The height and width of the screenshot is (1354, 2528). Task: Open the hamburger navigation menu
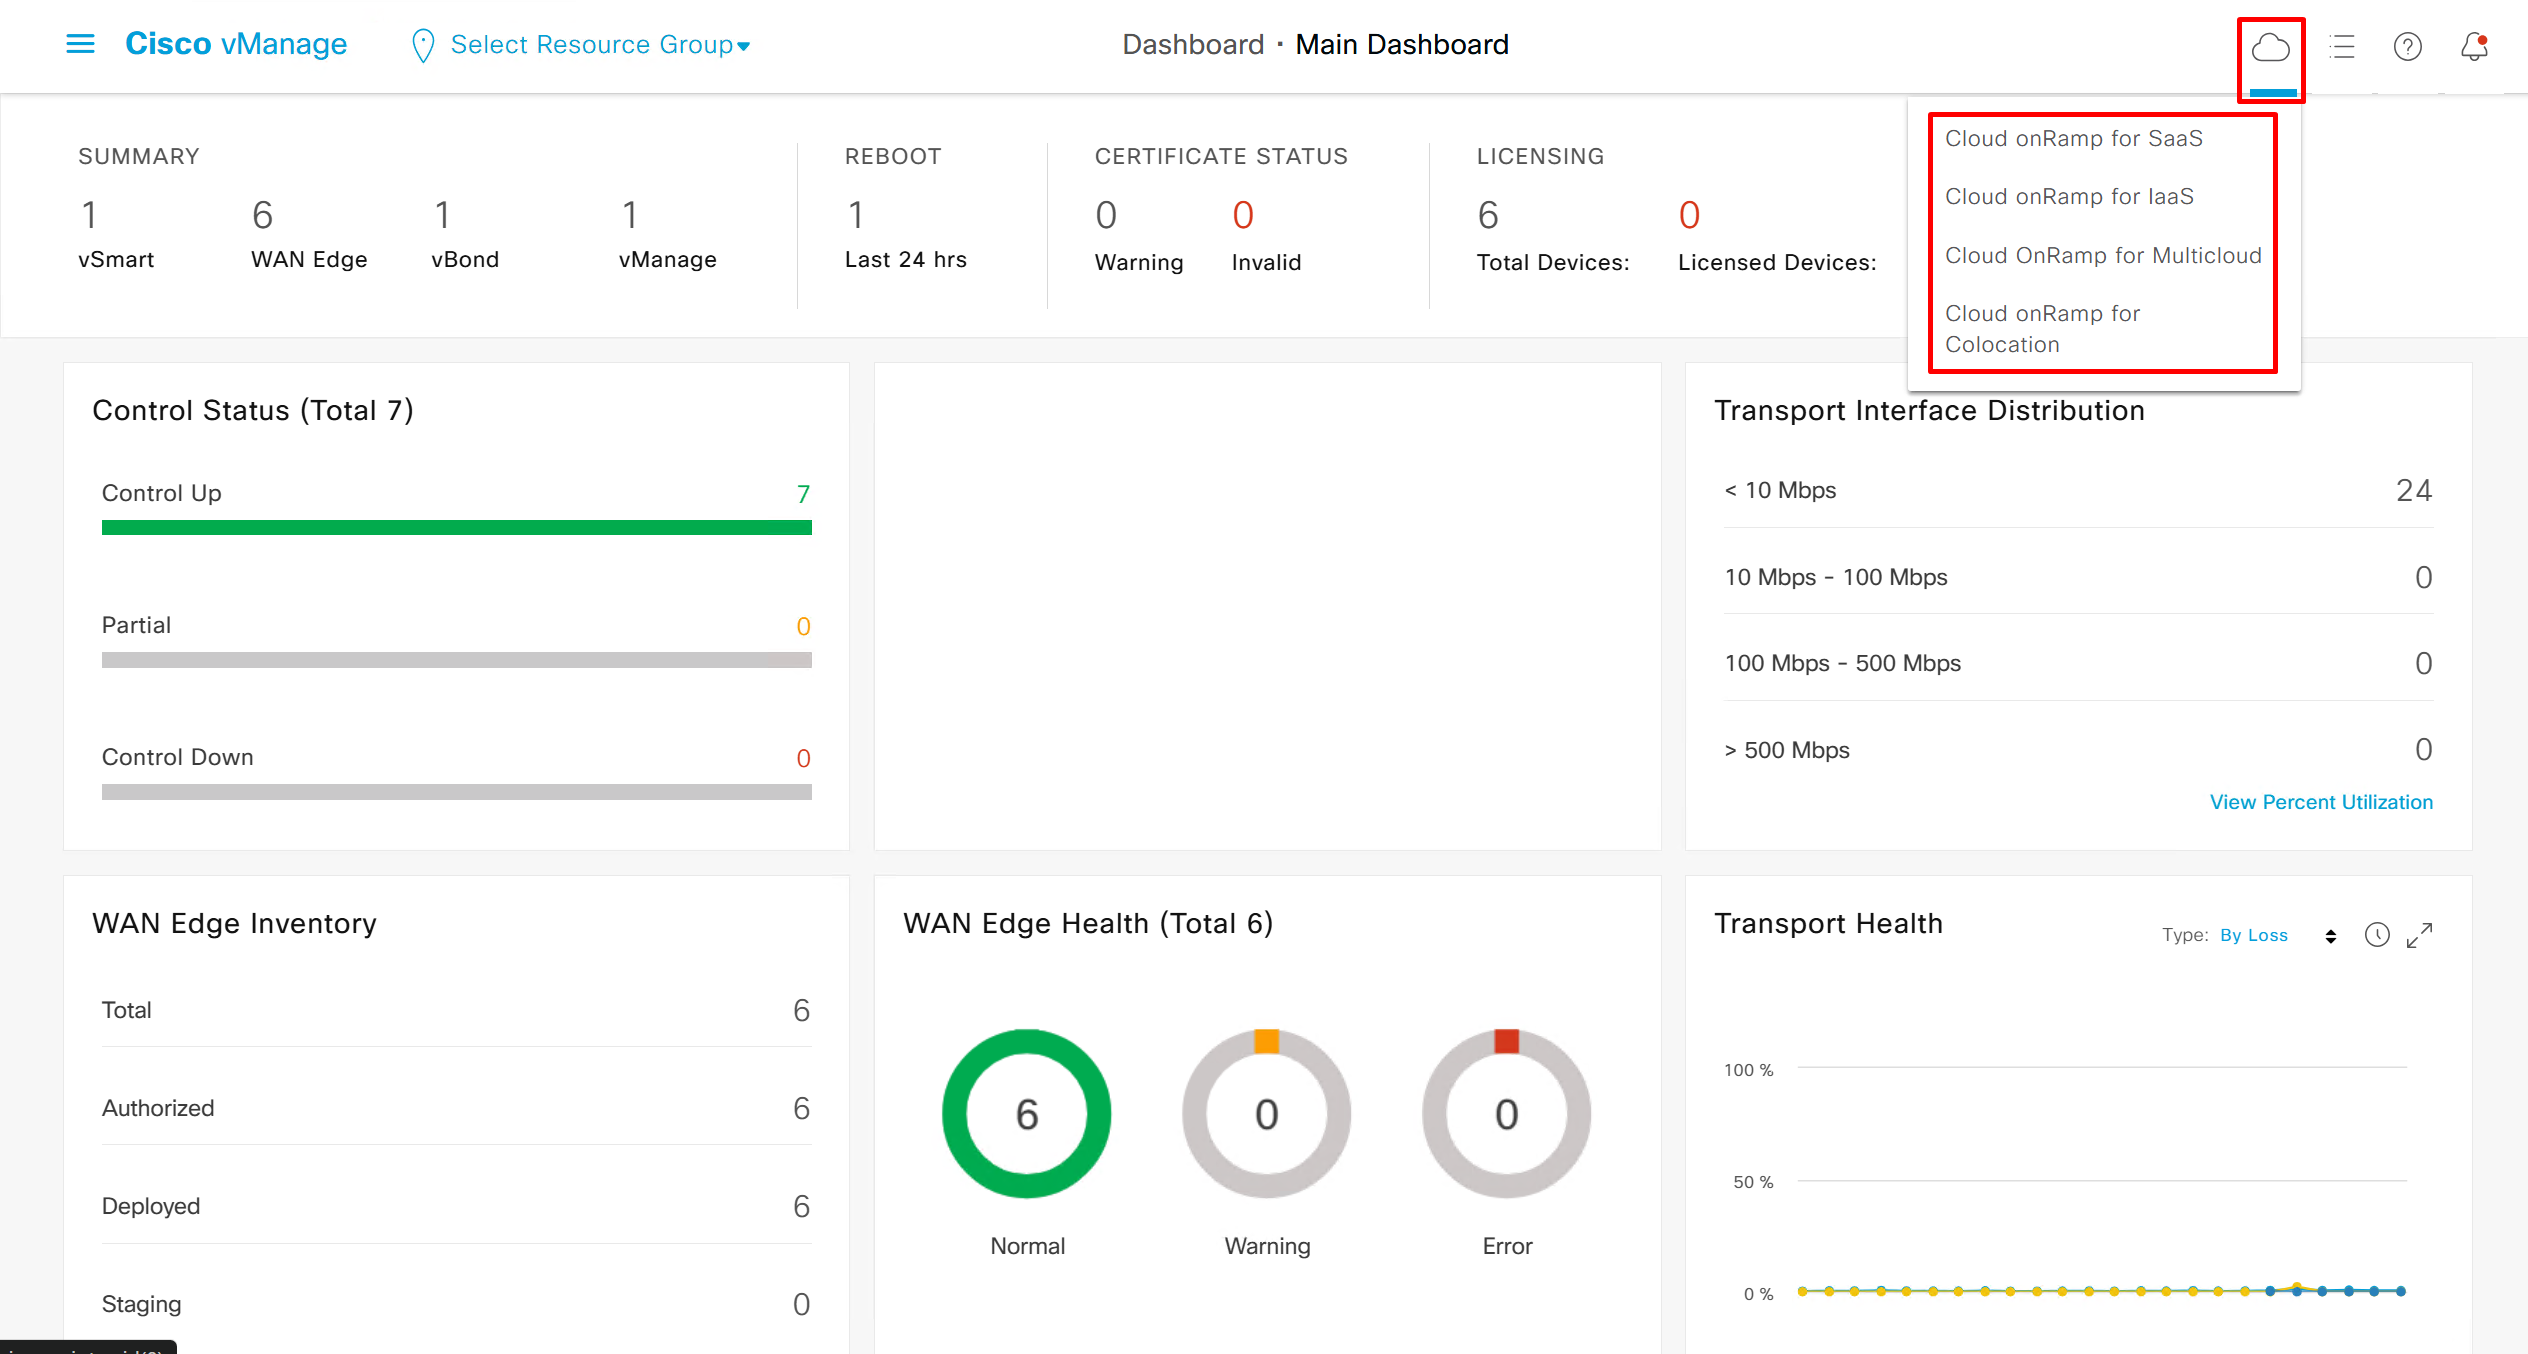click(80, 44)
